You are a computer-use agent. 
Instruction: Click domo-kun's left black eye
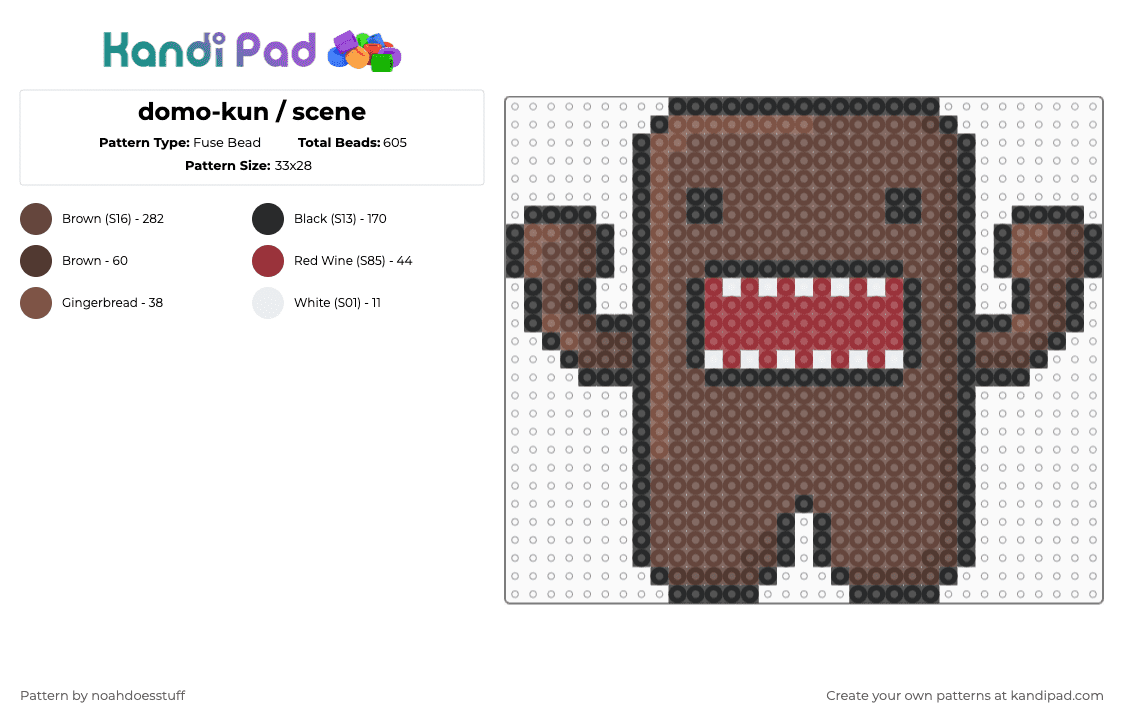pyautogui.click(x=704, y=206)
